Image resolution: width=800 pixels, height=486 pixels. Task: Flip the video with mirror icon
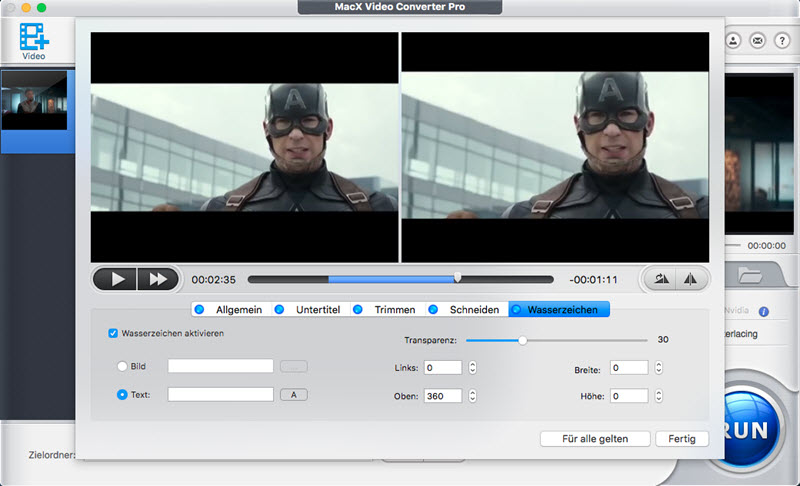691,279
